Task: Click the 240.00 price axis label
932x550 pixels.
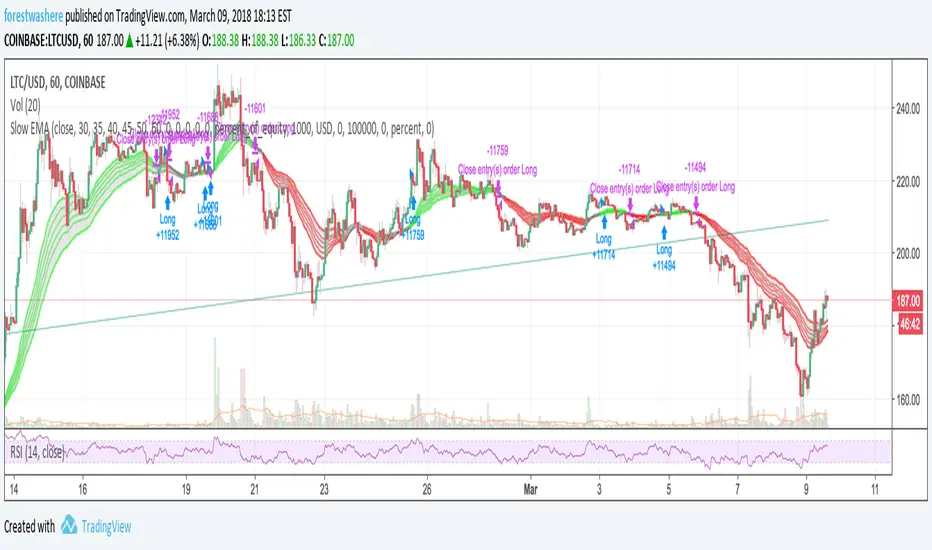Action: (x=908, y=109)
